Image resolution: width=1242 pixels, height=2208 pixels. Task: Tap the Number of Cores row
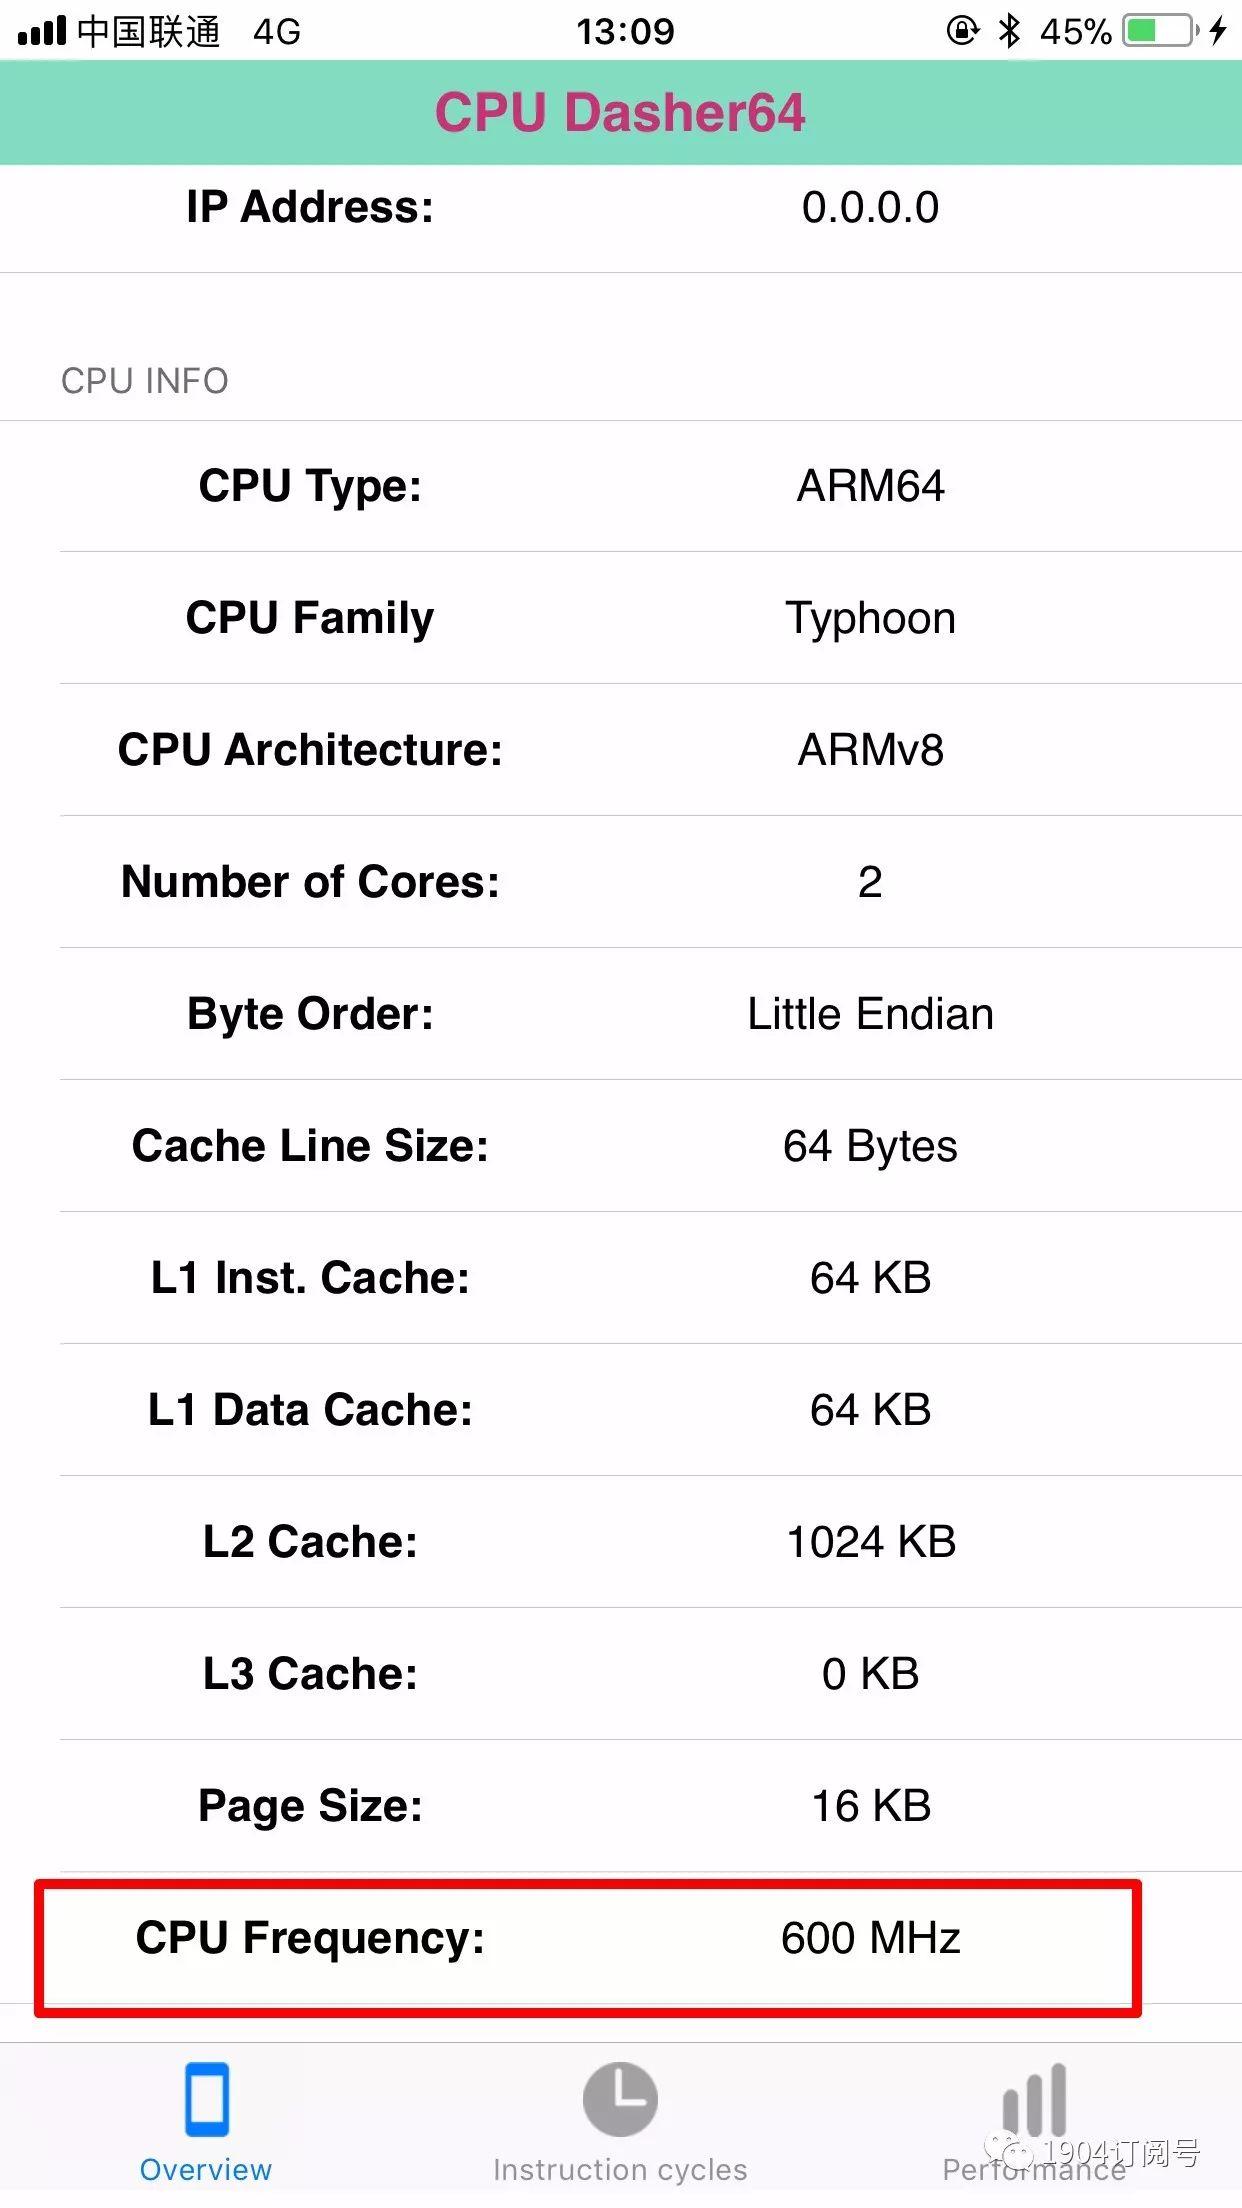620,882
